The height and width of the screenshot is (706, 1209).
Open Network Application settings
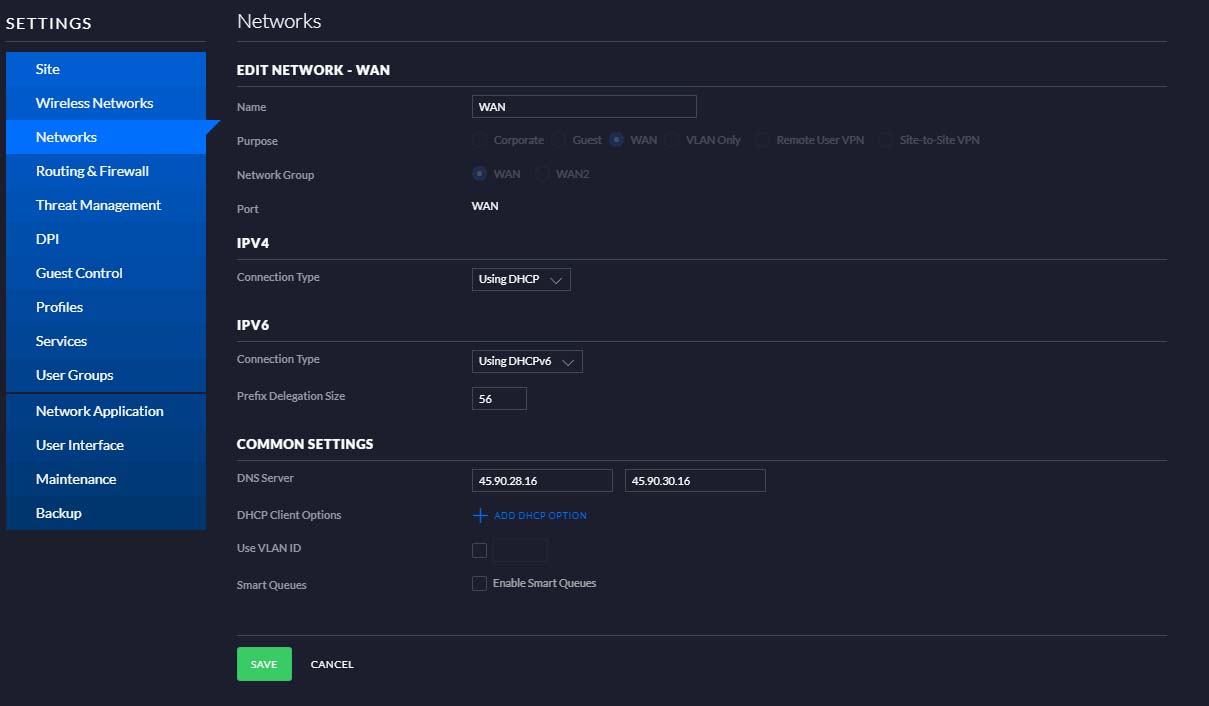tap(106, 411)
